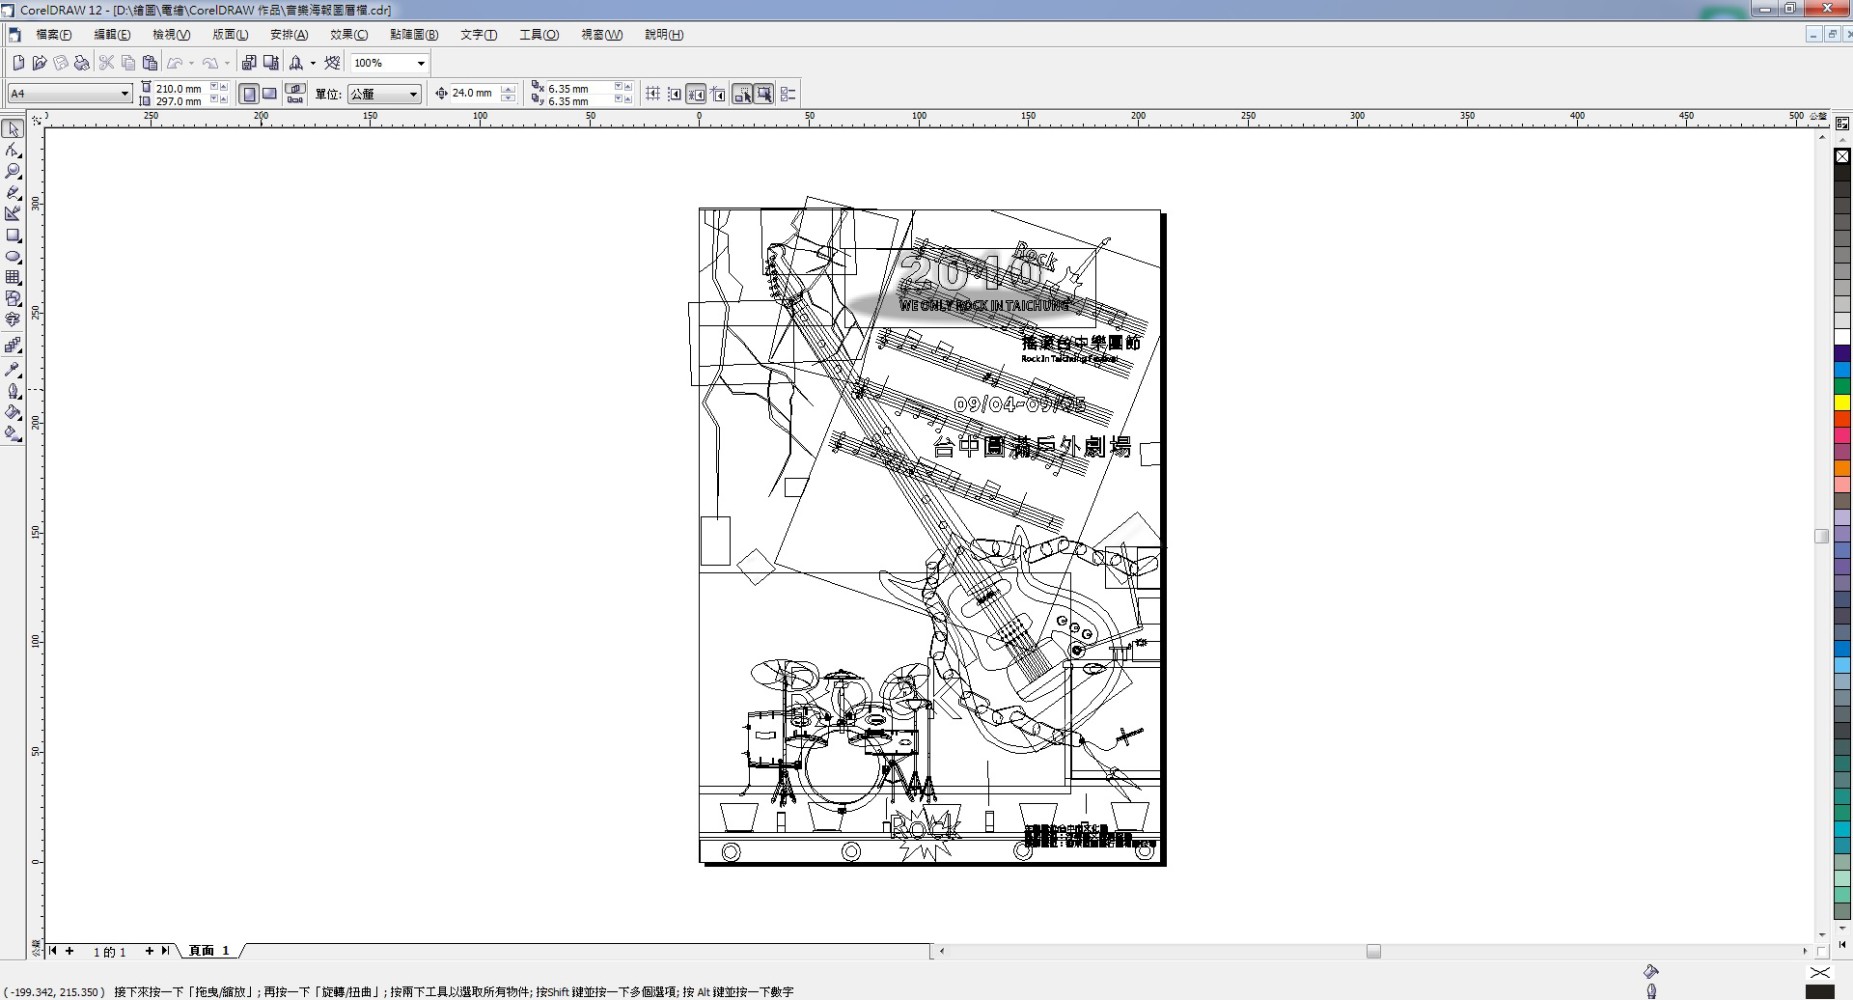
Task: Select the Smart Drawing tool
Action: coord(13,213)
